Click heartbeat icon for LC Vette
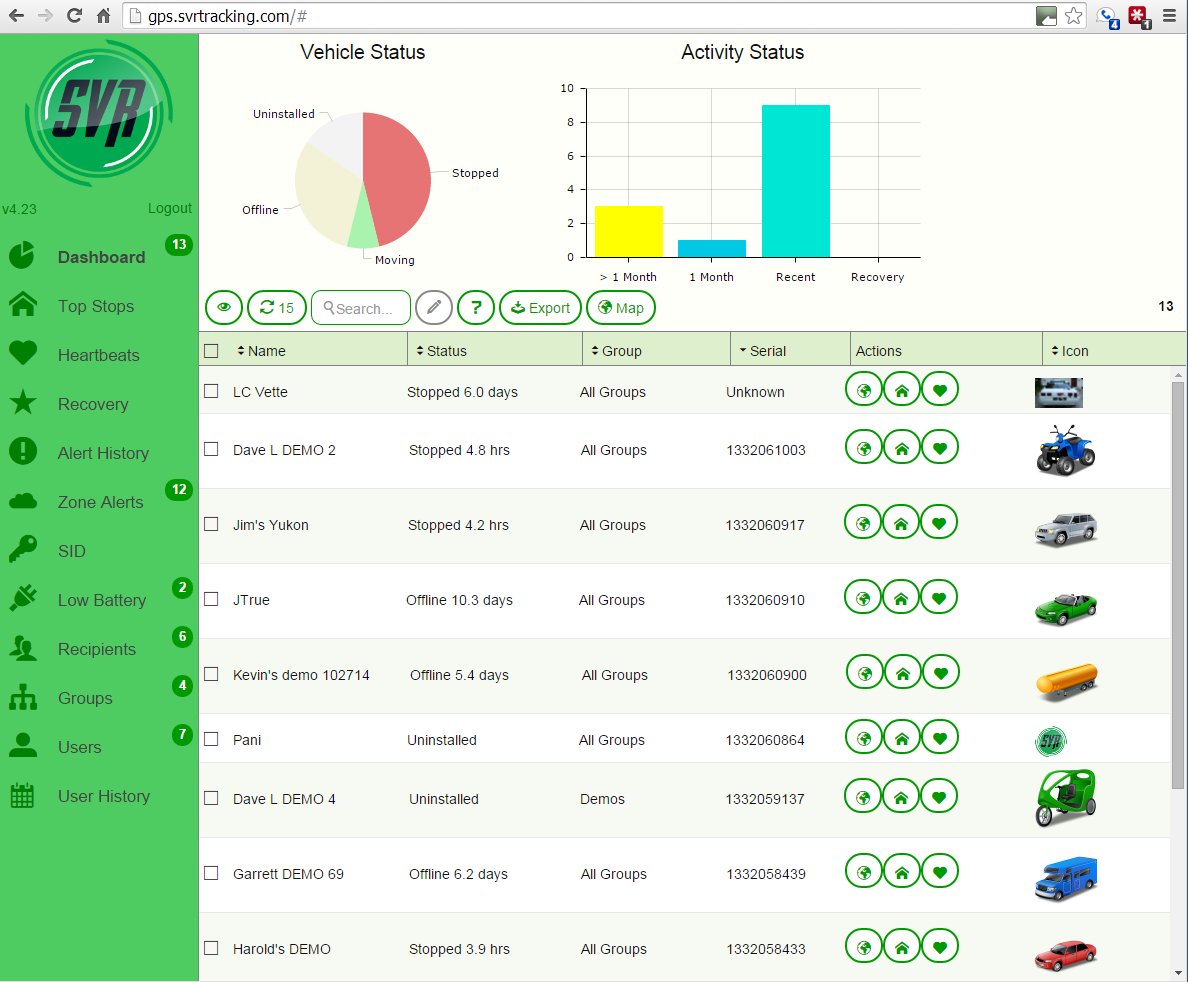Viewport: 1188px width, 982px height. click(939, 390)
